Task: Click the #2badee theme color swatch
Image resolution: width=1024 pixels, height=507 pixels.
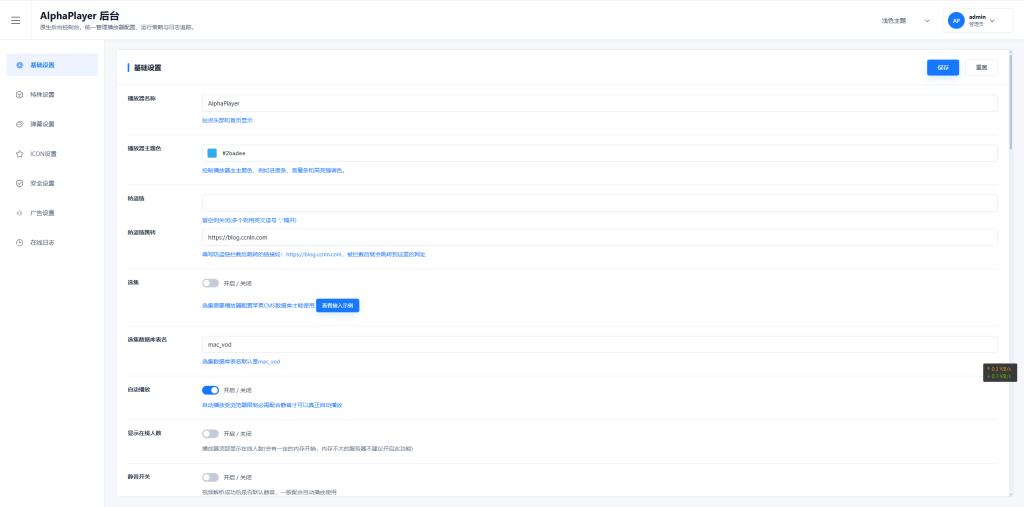Action: [x=212, y=153]
